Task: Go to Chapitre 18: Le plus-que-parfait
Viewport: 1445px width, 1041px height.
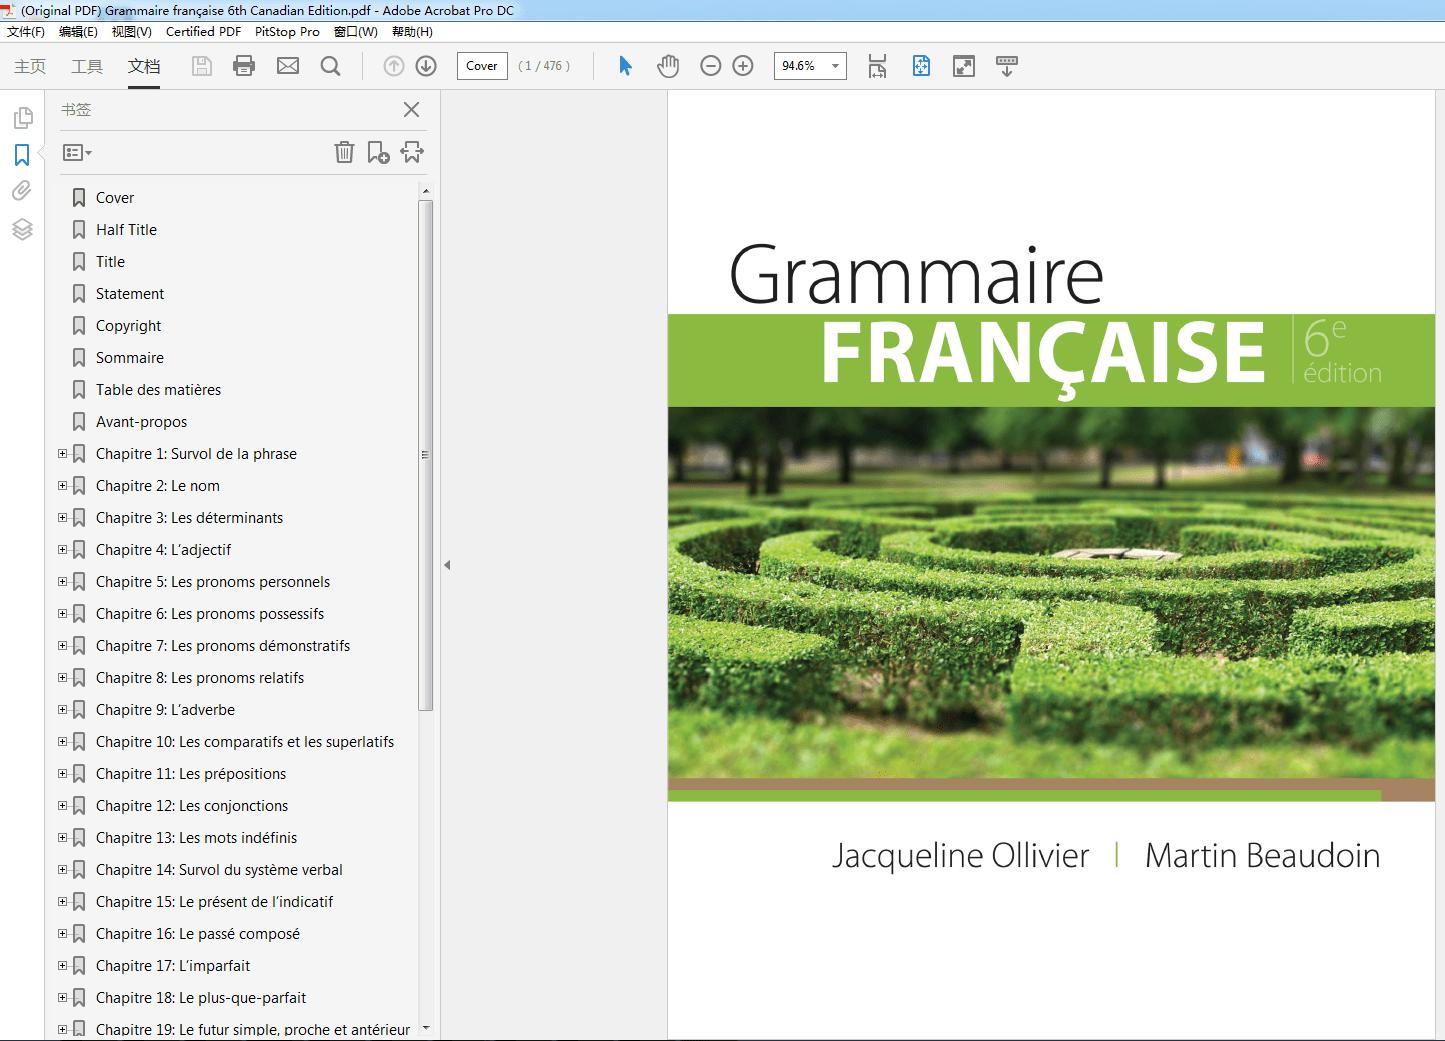Action: point(201,998)
